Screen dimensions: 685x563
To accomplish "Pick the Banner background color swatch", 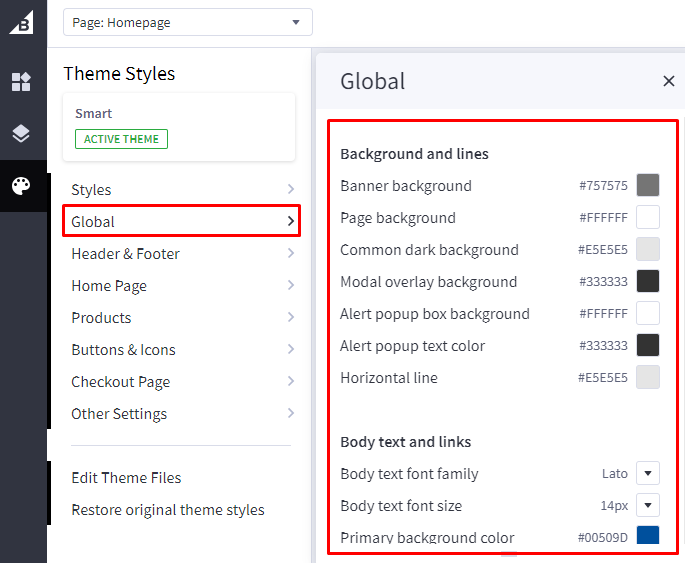I will tap(648, 186).
